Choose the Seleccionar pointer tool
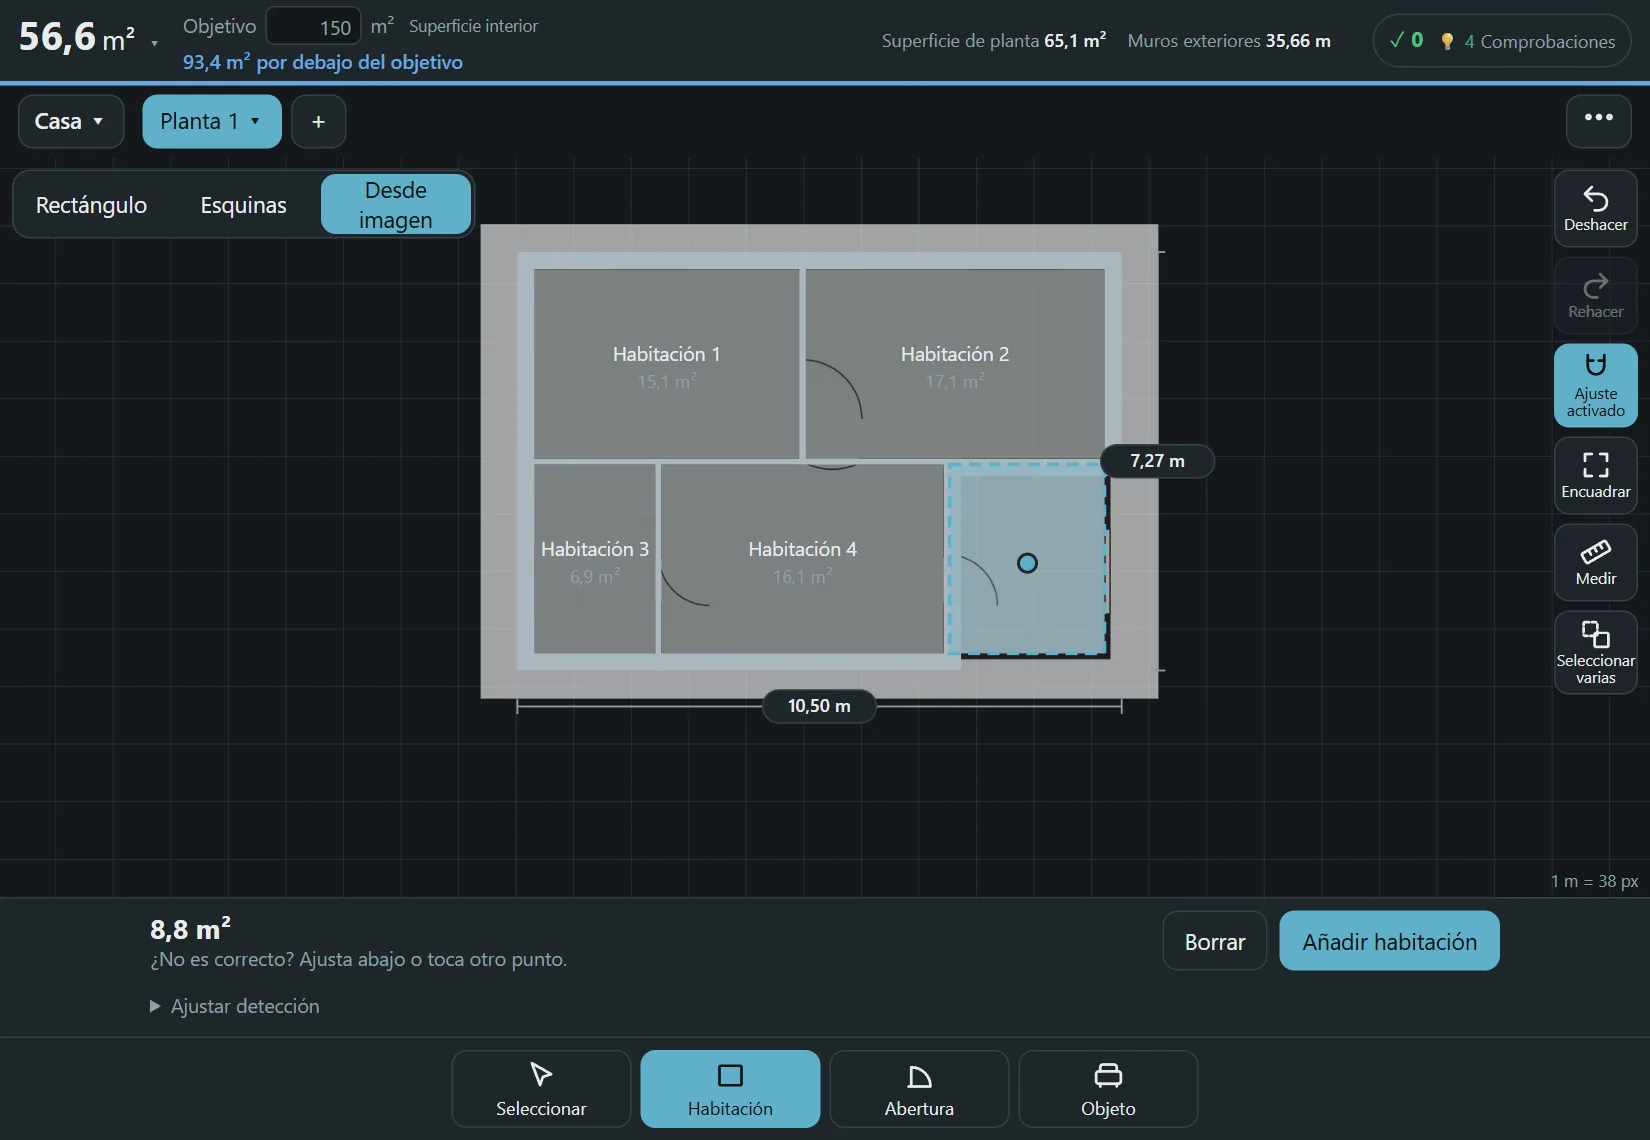Image resolution: width=1650 pixels, height=1140 pixels. (541, 1089)
